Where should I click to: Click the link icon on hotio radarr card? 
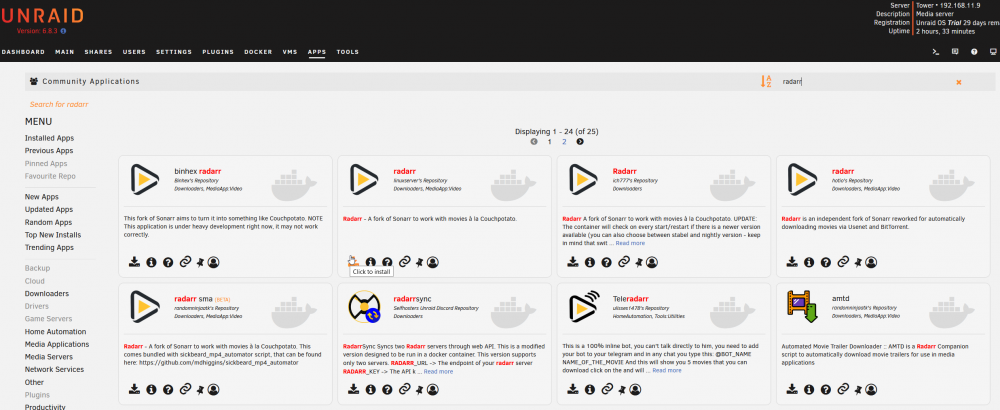(843, 262)
